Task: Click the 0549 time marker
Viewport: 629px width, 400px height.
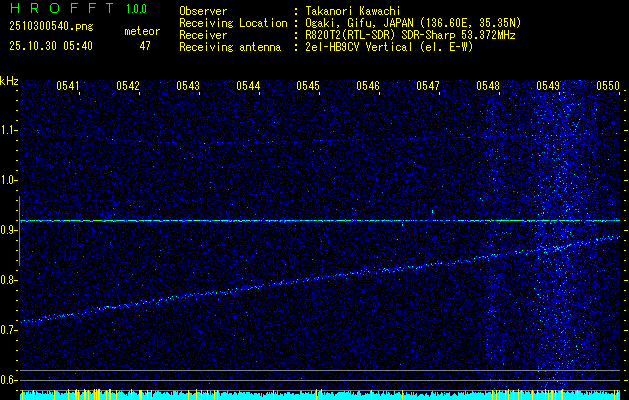Action: click(x=548, y=87)
